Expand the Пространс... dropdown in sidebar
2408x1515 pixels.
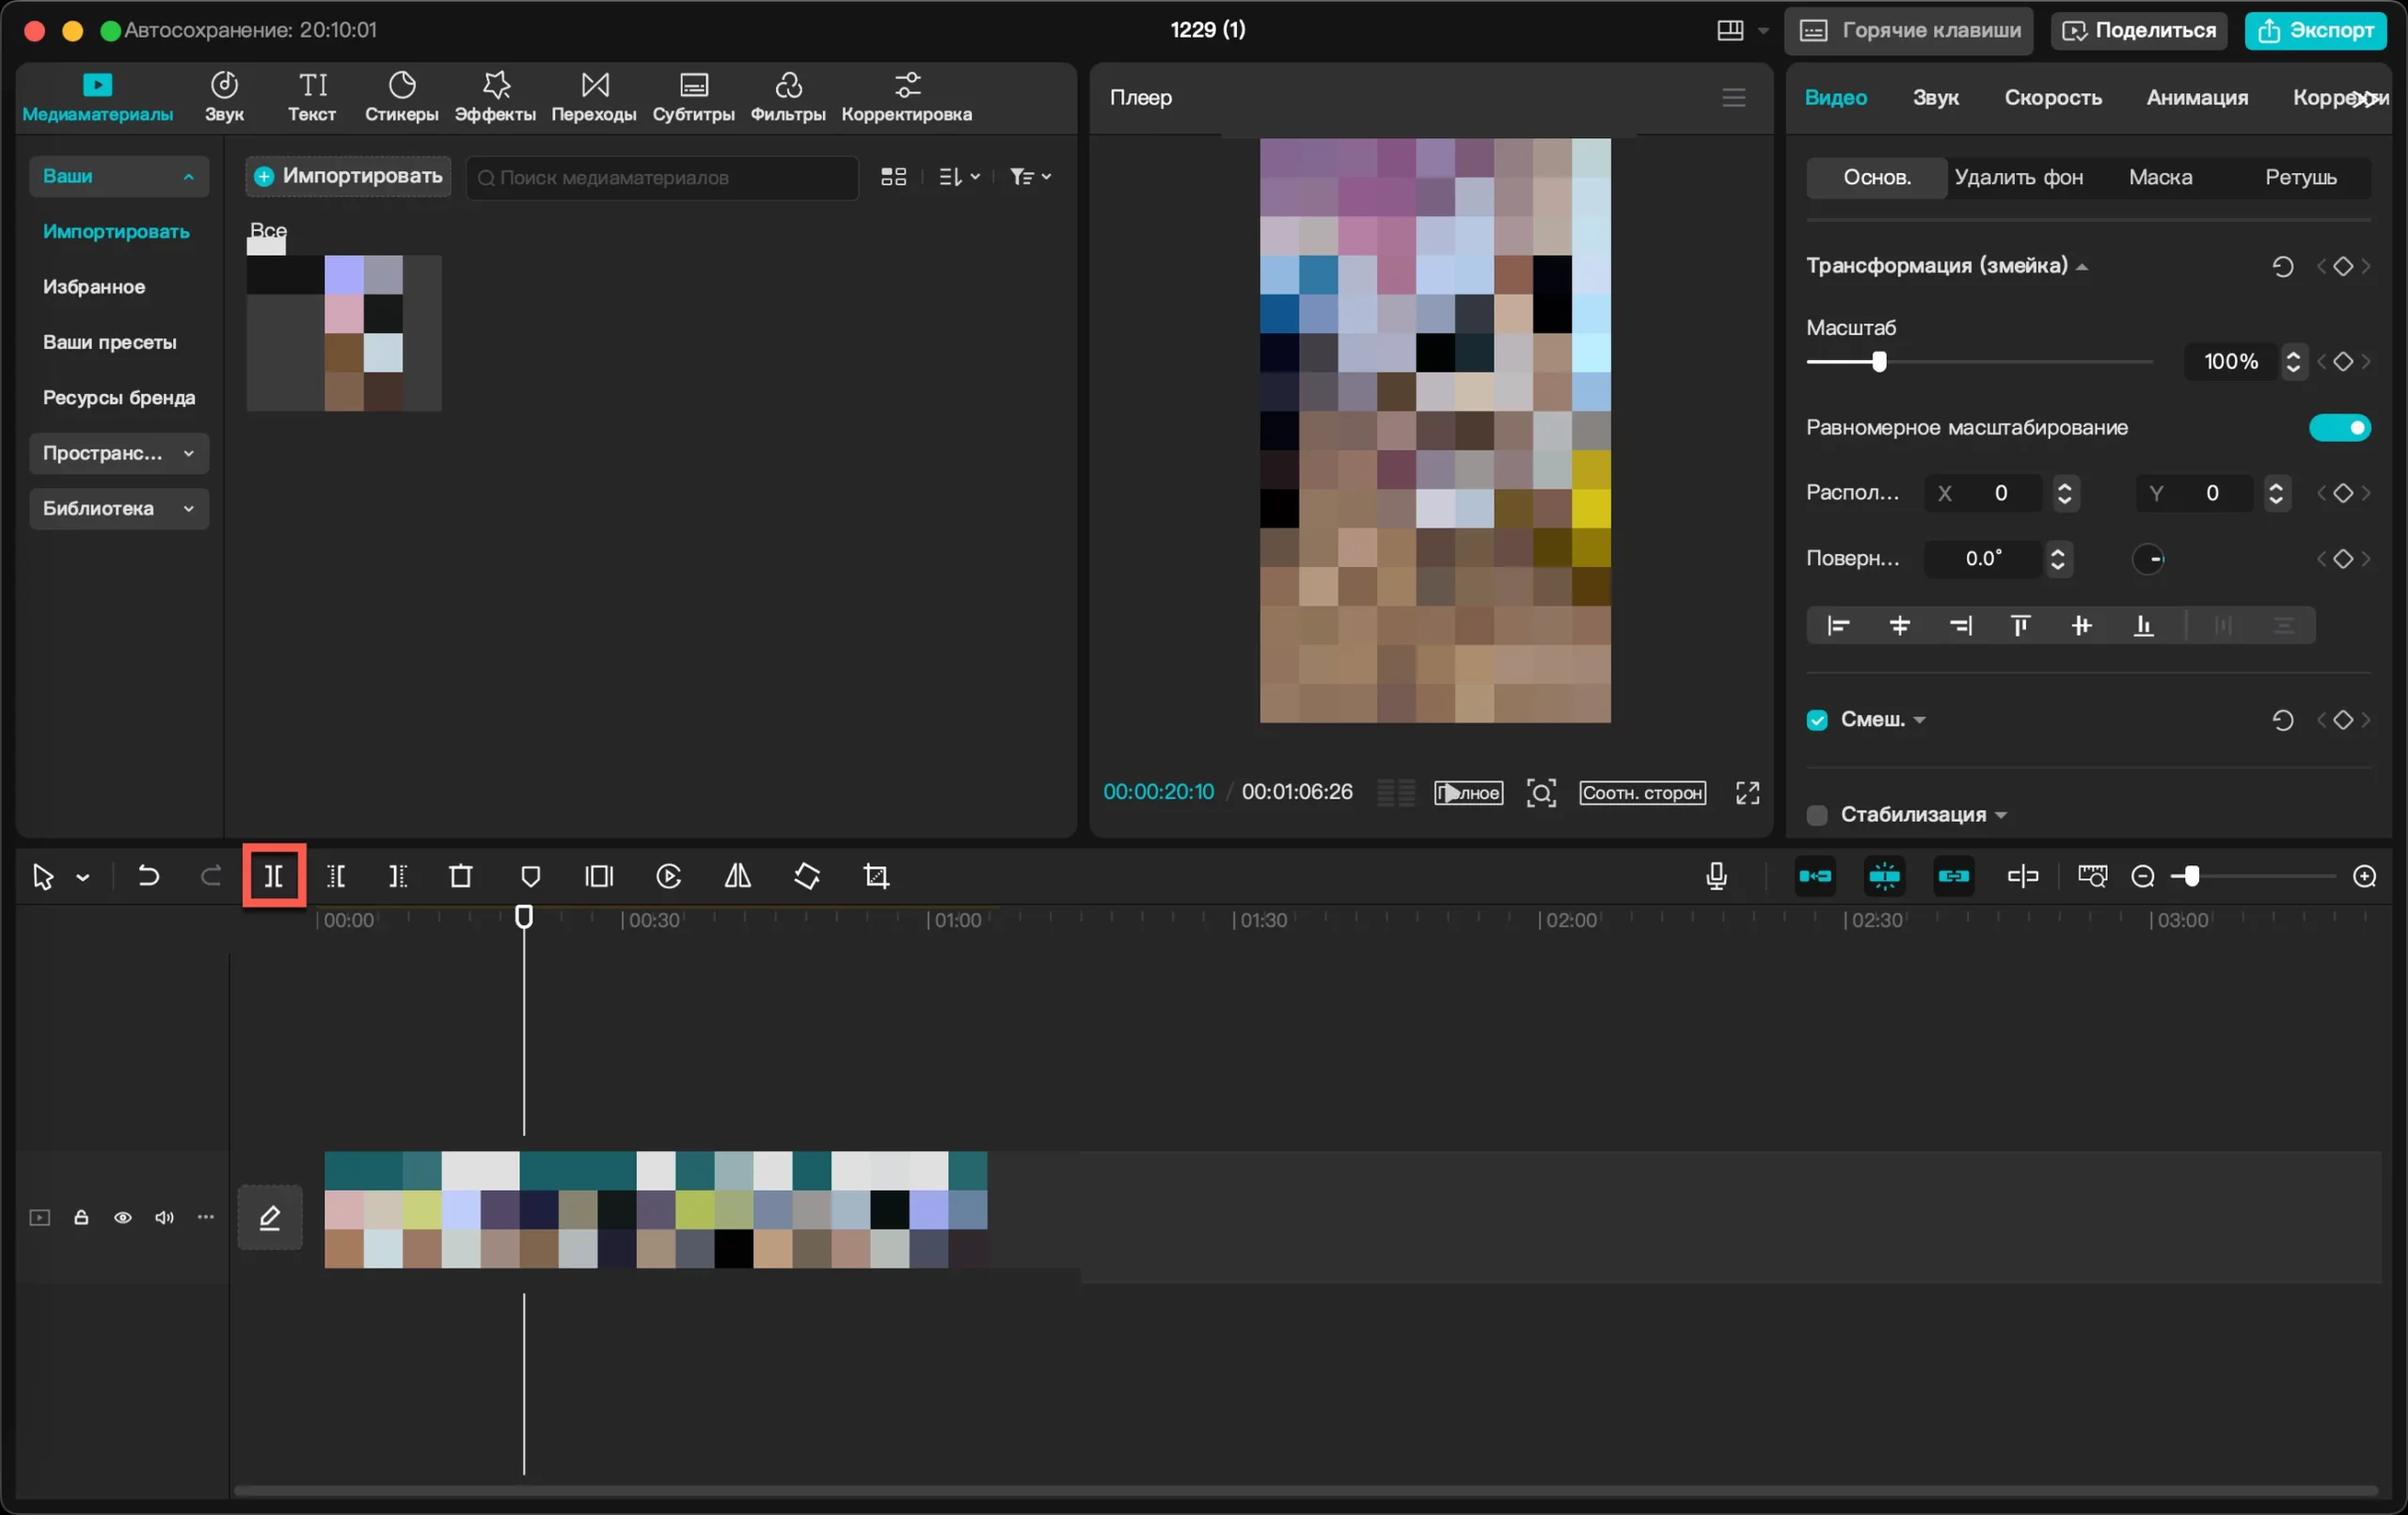(x=119, y=453)
